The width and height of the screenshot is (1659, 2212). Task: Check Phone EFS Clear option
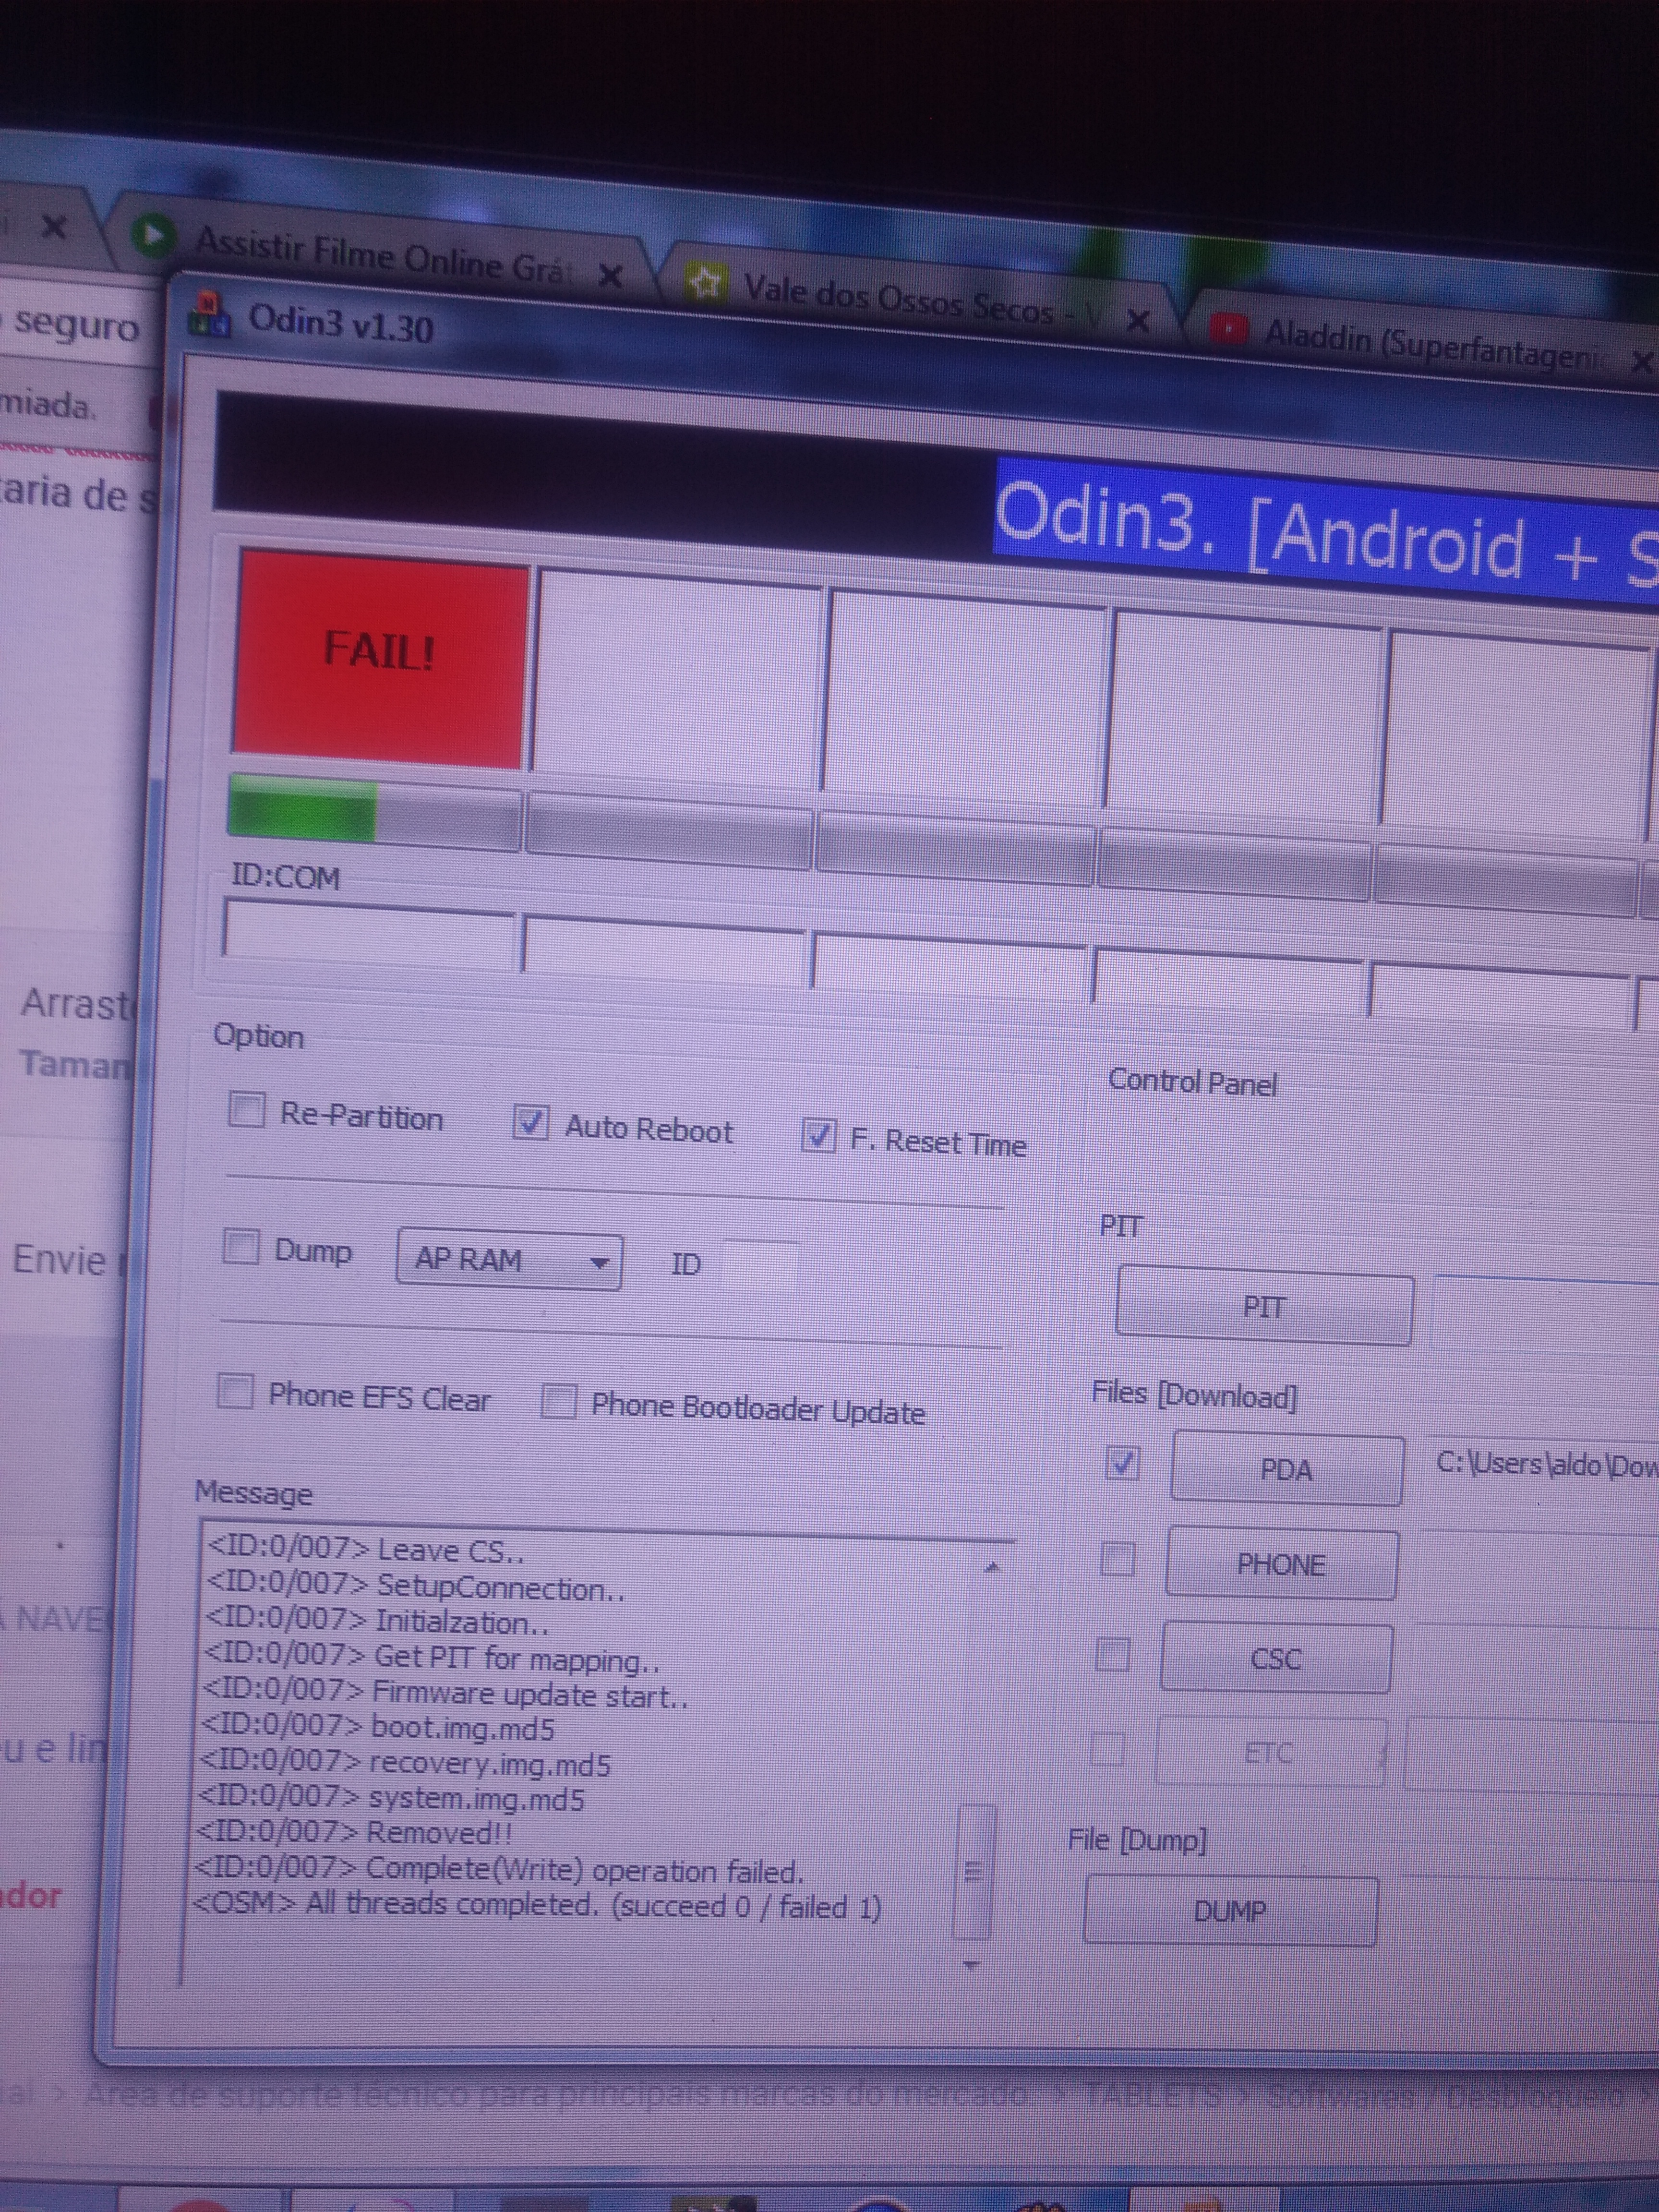[x=235, y=1391]
